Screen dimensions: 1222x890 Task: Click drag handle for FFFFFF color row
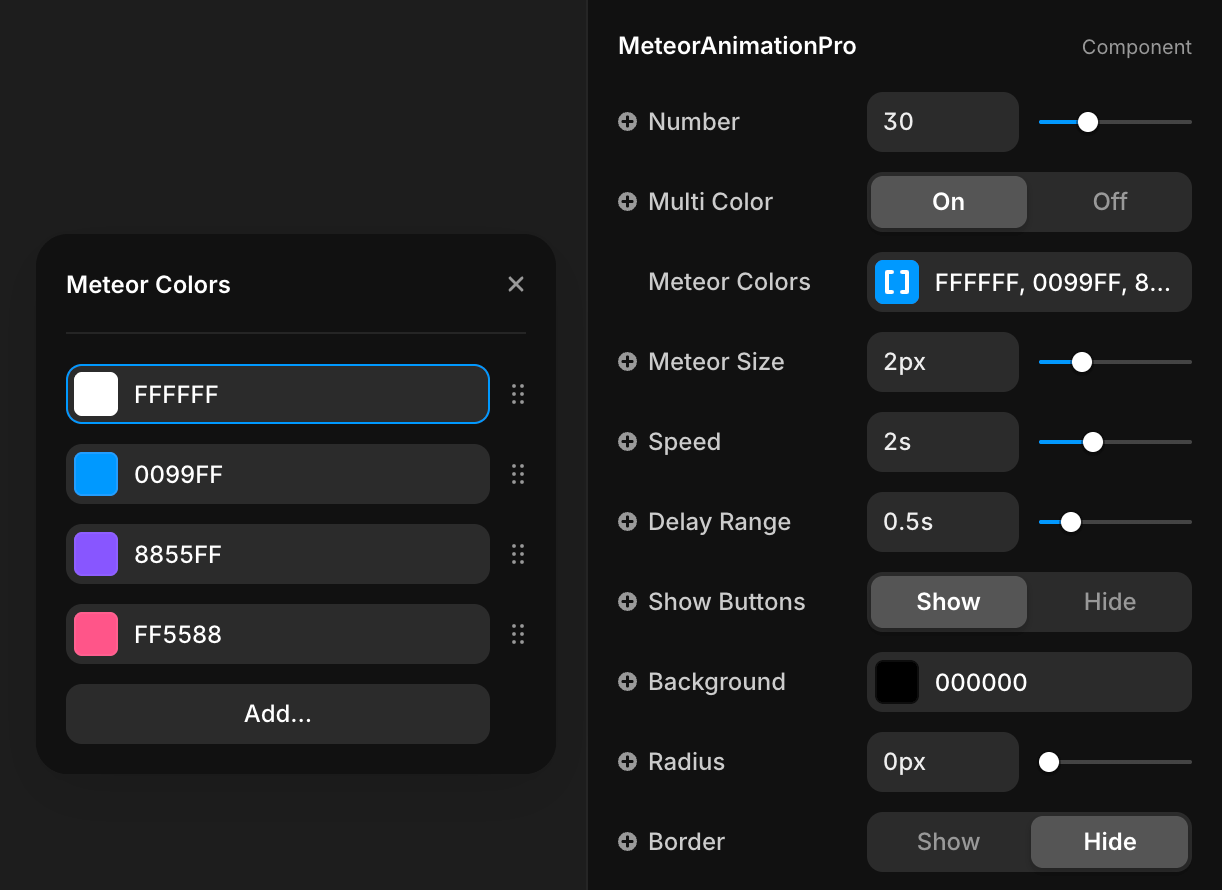pos(517,394)
